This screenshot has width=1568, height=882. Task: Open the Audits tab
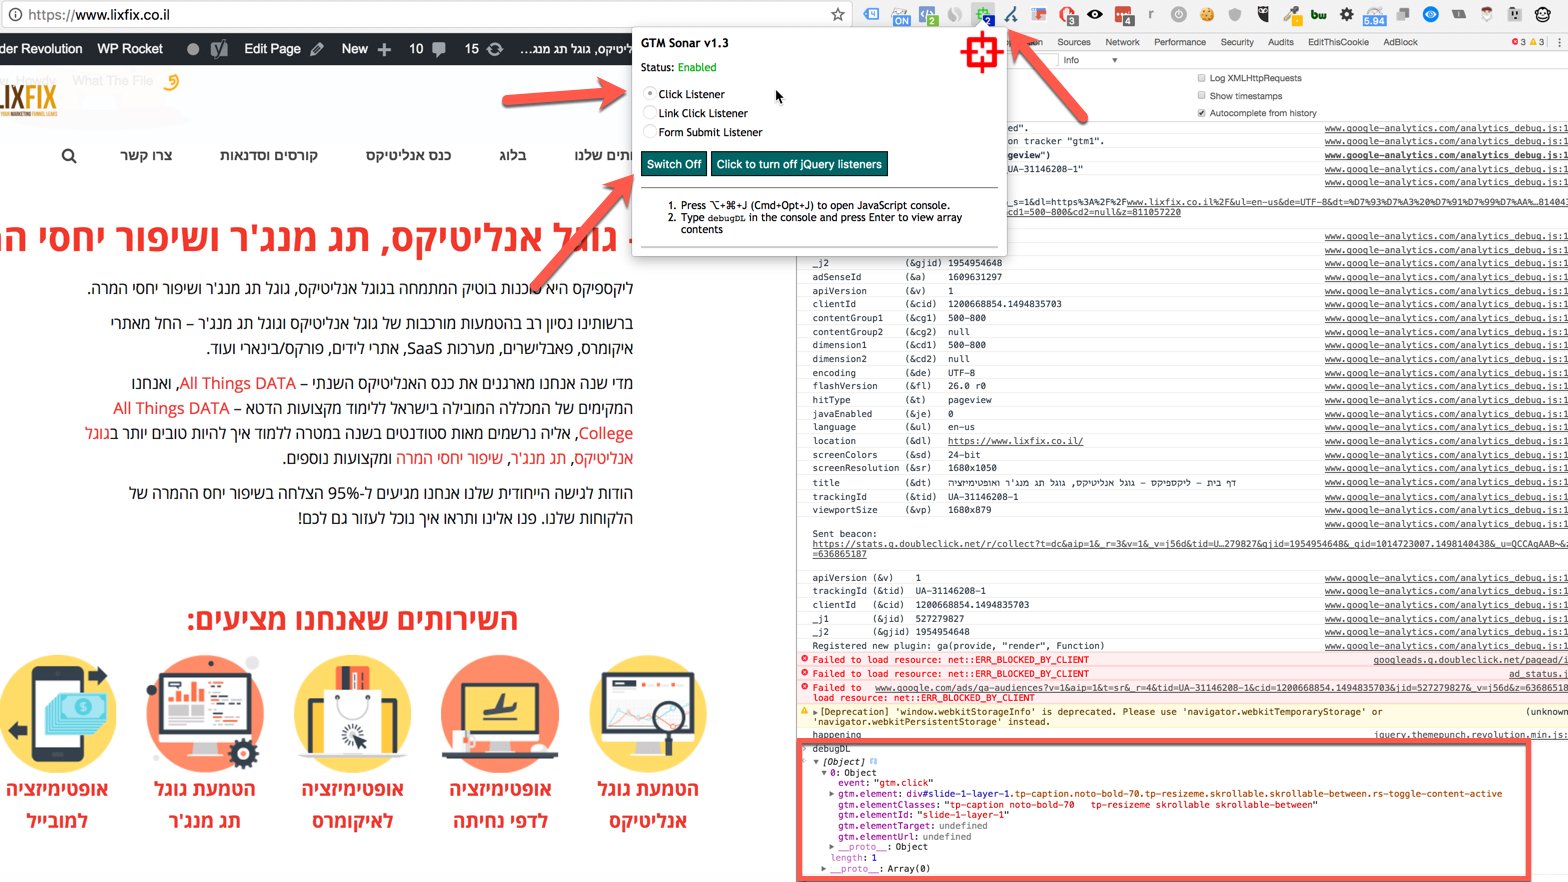coord(1281,42)
